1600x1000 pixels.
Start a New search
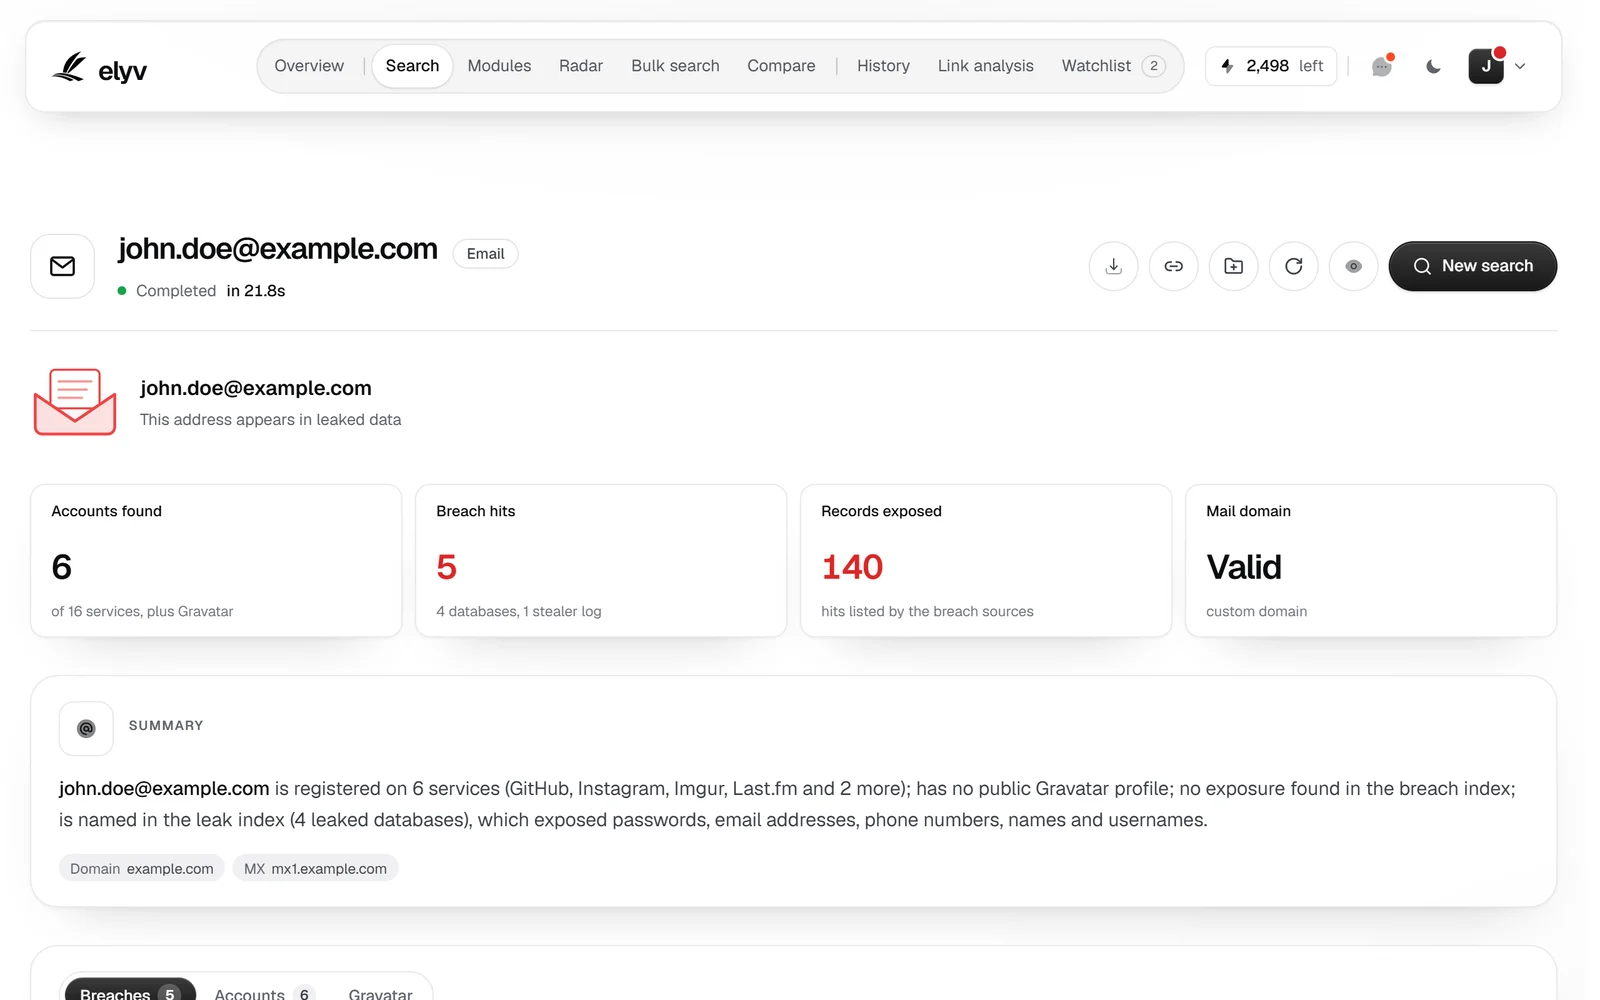pyautogui.click(x=1473, y=266)
